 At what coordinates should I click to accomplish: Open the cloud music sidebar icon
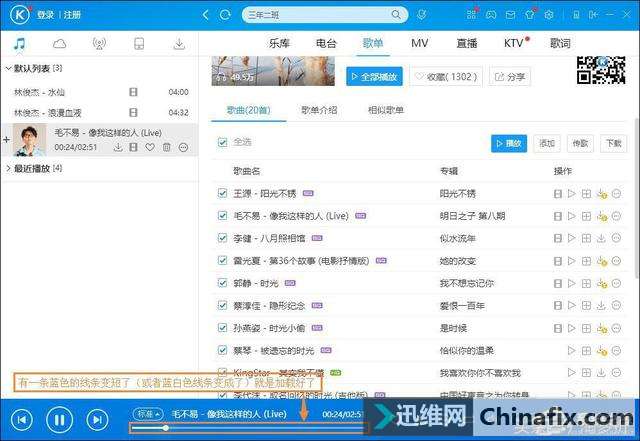pyautogui.click(x=59, y=43)
